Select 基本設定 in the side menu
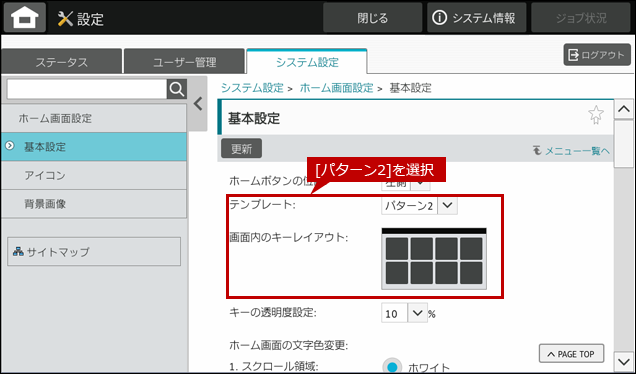This screenshot has width=636, height=374. tap(94, 147)
